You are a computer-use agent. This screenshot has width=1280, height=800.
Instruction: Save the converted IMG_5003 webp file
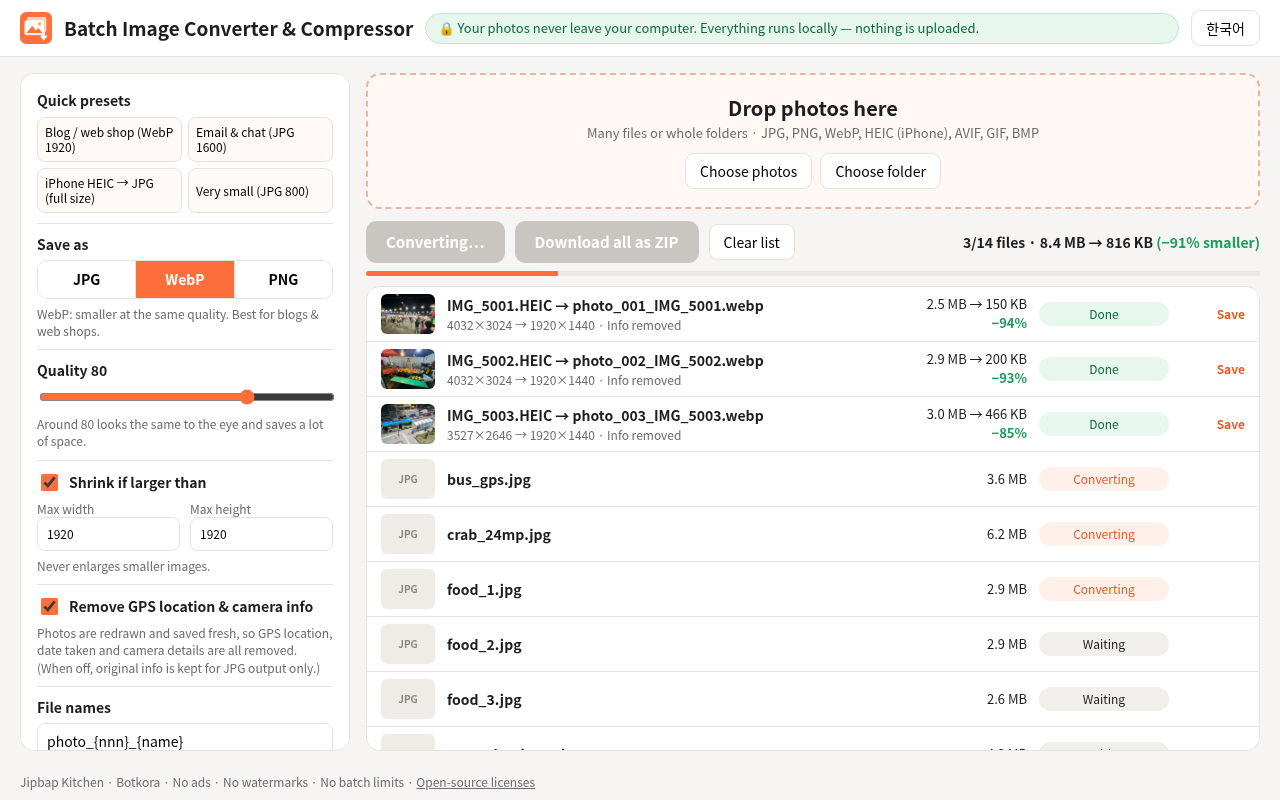(1231, 424)
